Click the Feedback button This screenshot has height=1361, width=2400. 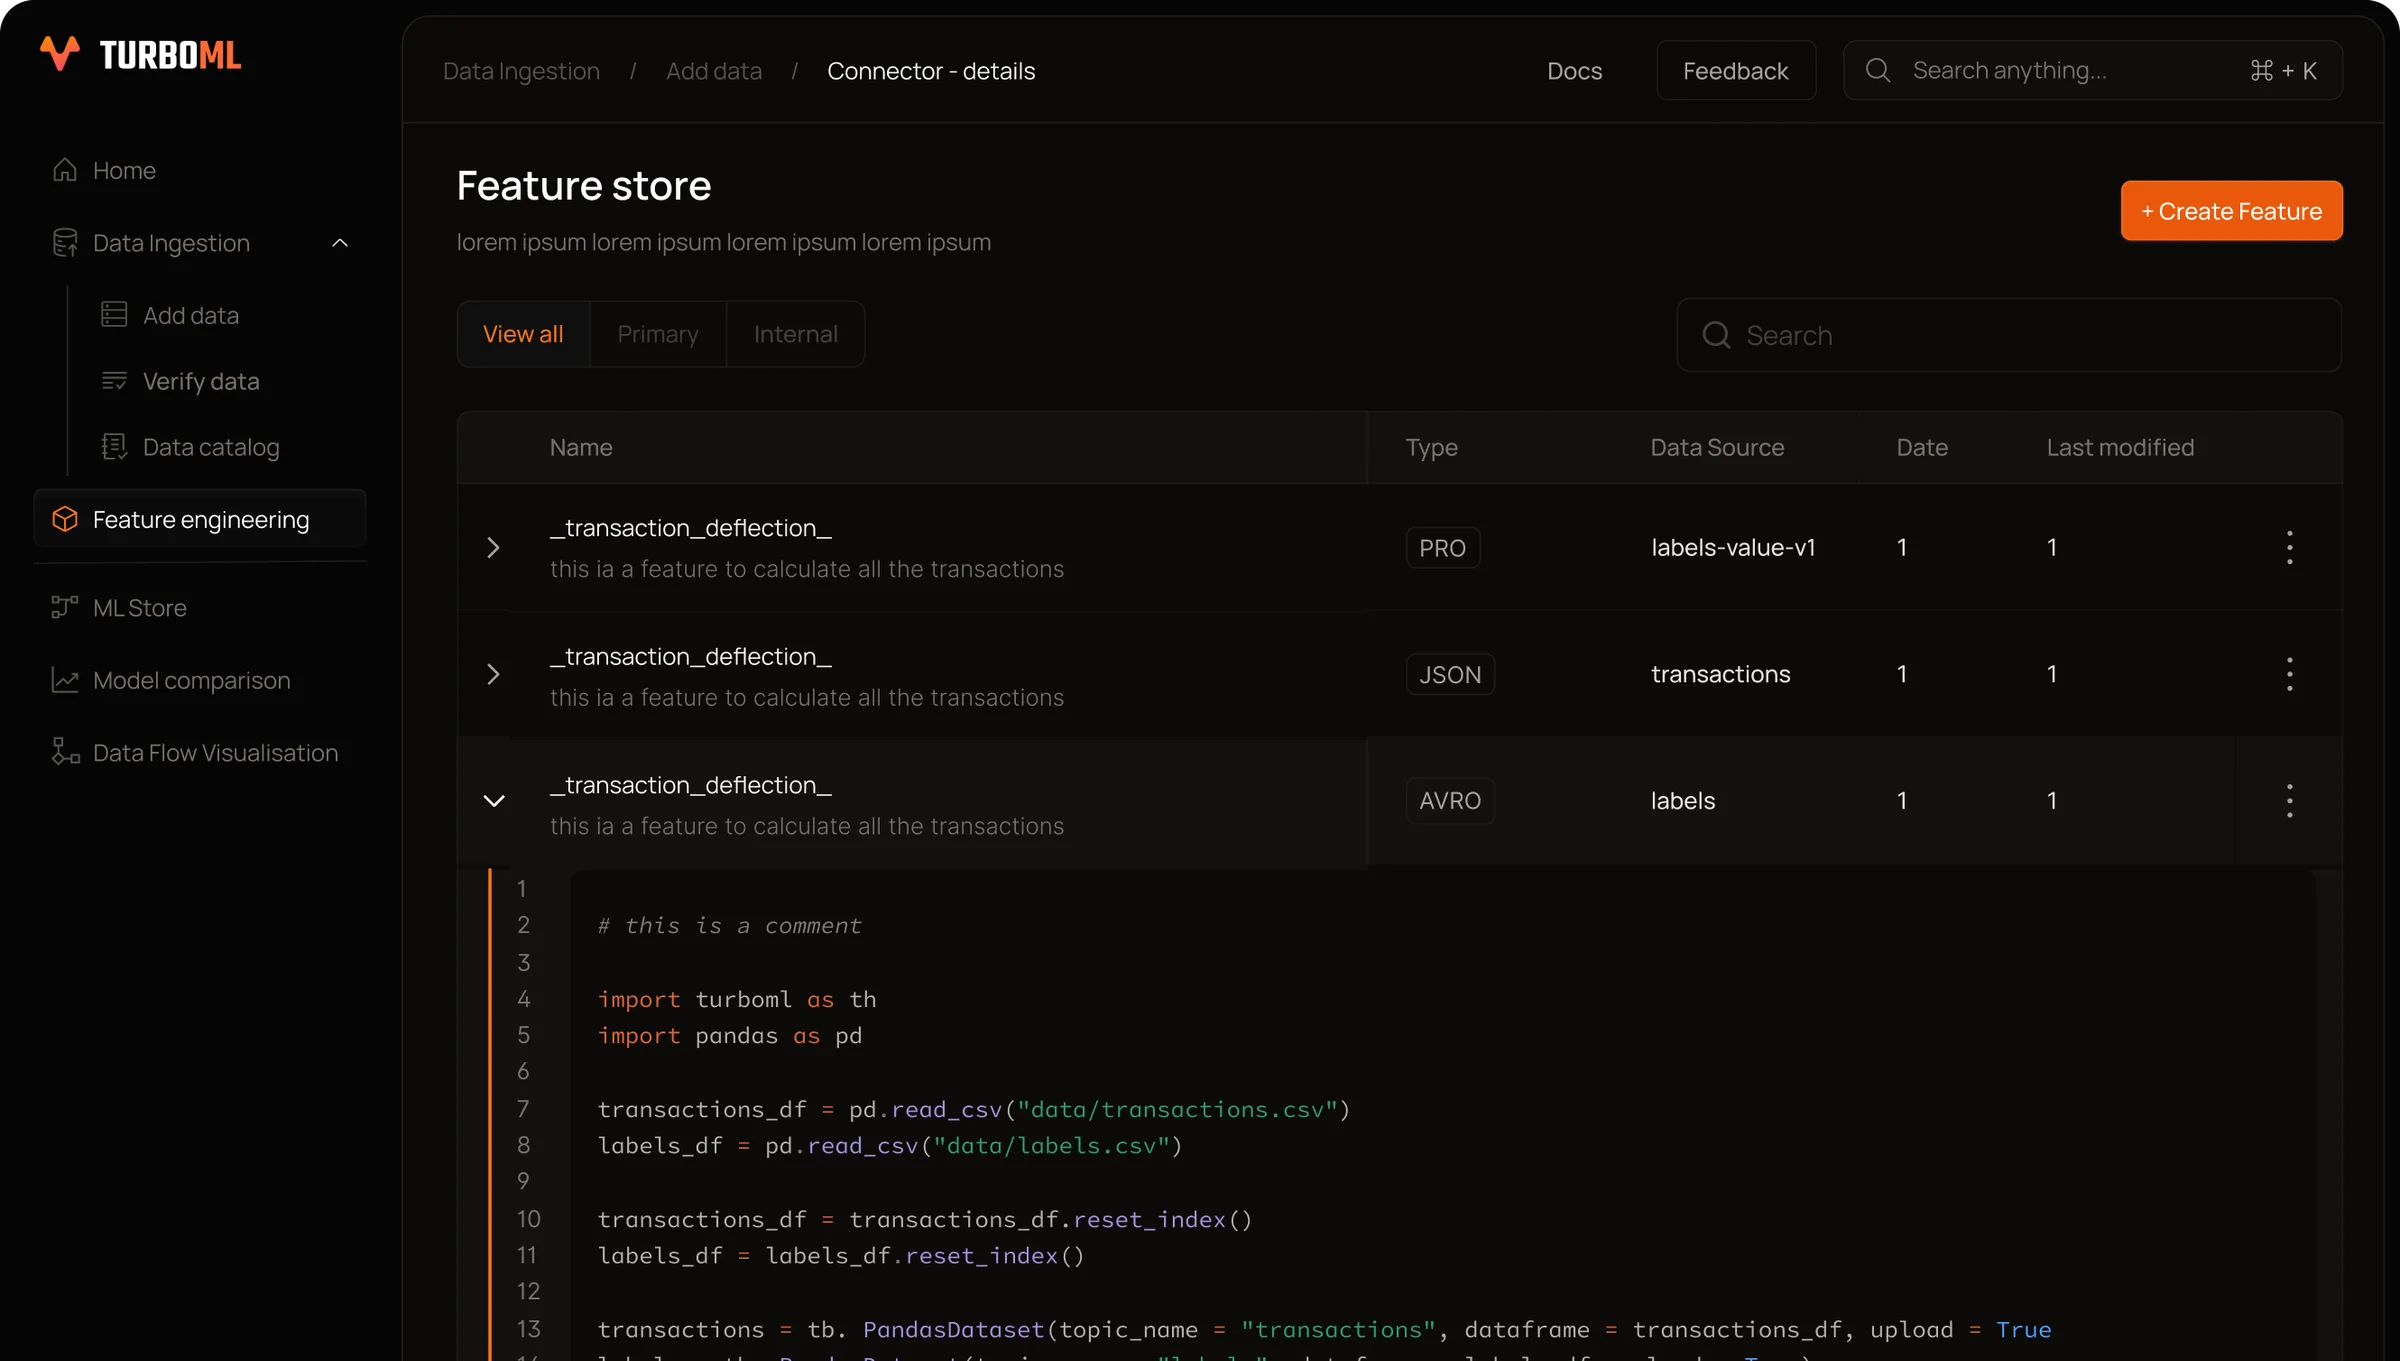click(x=1735, y=70)
